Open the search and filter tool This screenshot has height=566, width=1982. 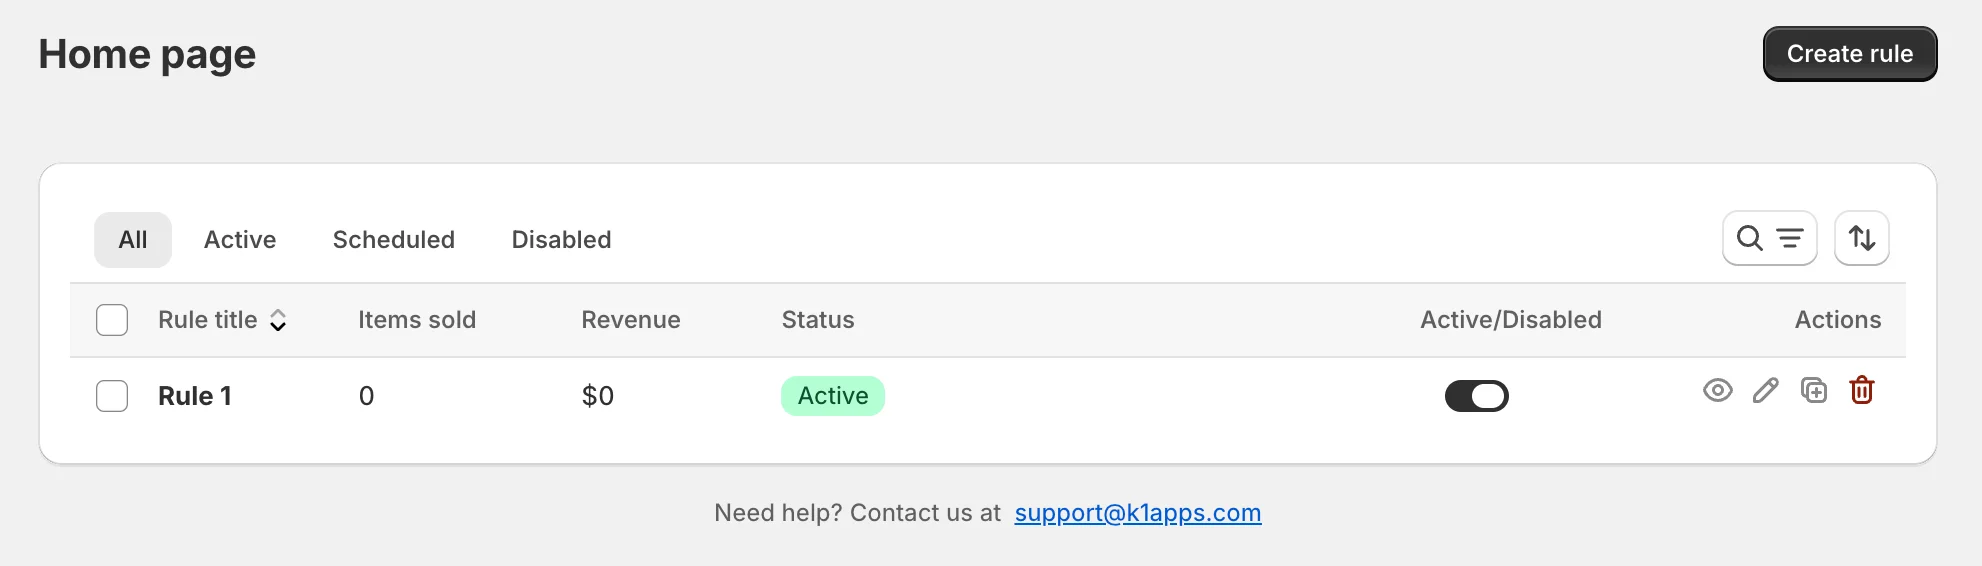[x=1769, y=239]
